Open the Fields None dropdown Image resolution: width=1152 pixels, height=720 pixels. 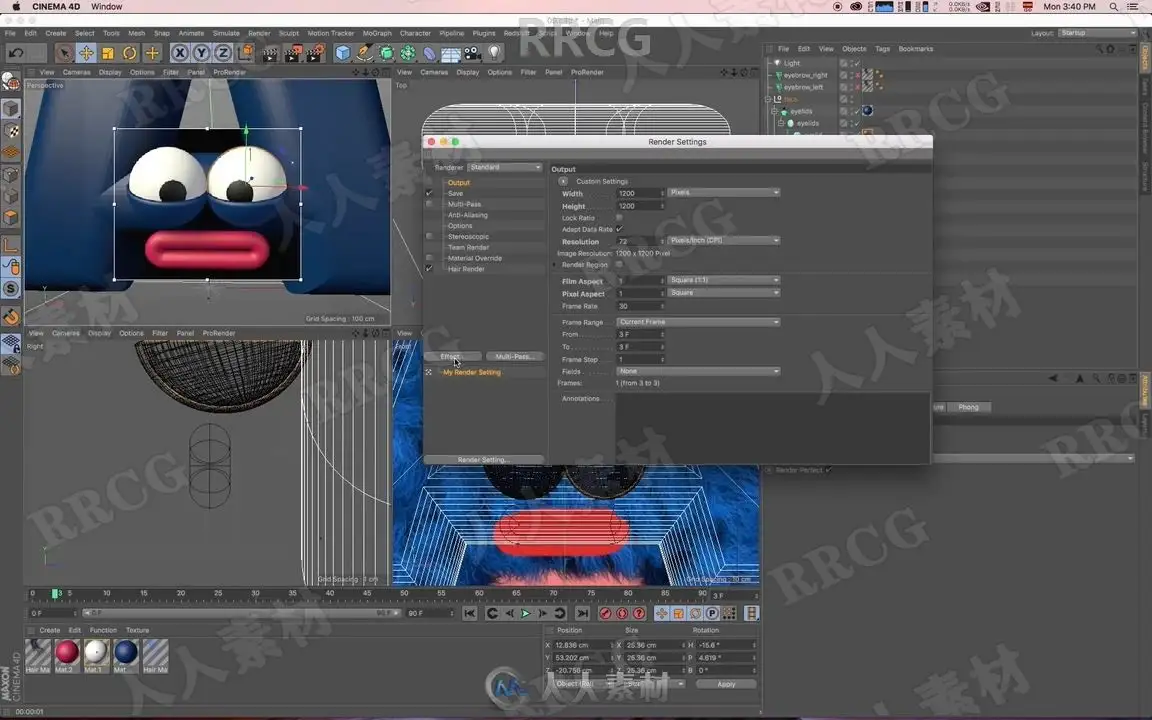click(699, 371)
